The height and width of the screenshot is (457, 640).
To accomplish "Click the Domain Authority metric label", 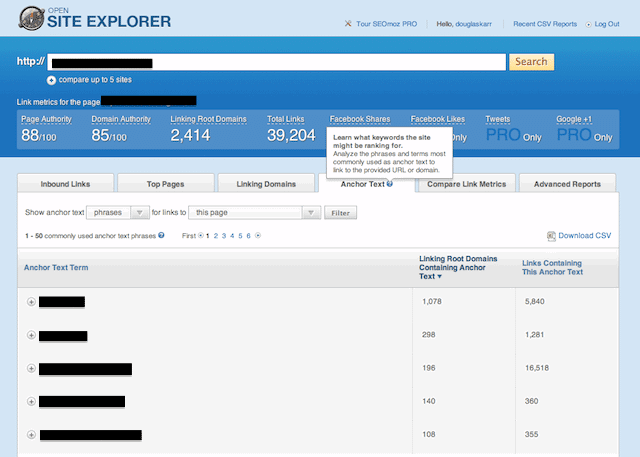I will [x=121, y=119].
